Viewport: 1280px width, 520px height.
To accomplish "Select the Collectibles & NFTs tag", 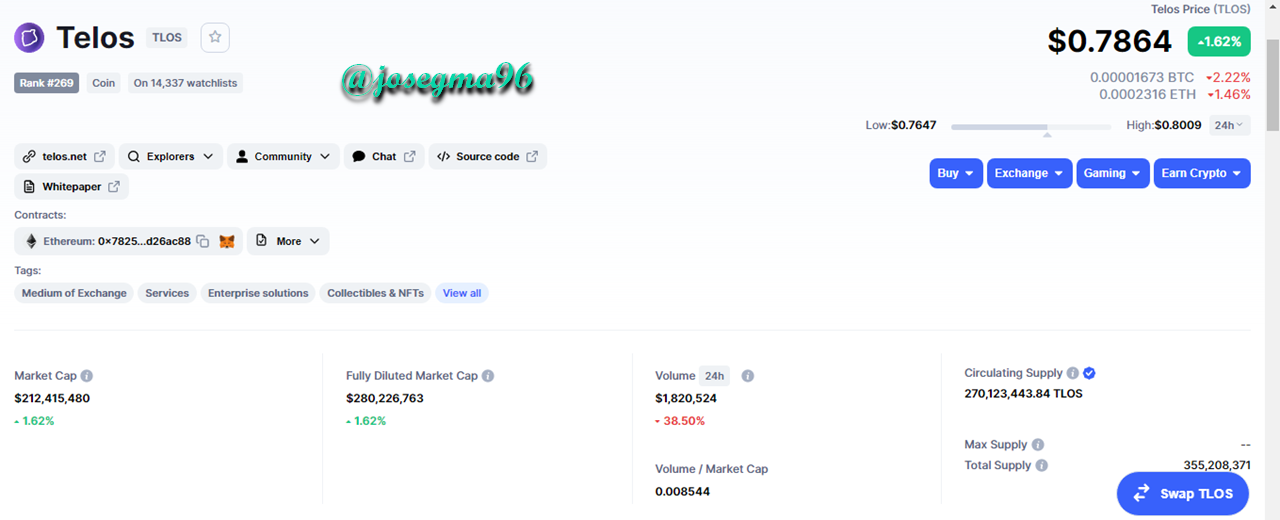I will [x=375, y=293].
